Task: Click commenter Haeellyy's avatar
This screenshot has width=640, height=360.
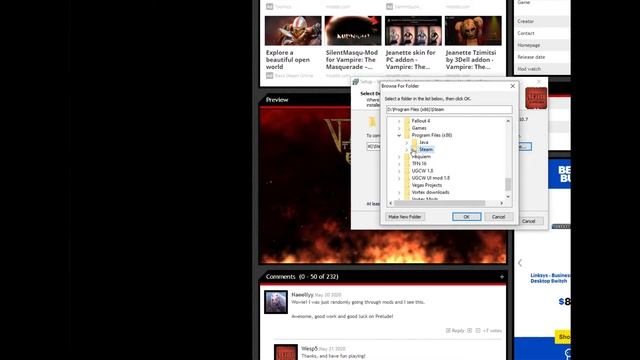Action: tap(276, 302)
